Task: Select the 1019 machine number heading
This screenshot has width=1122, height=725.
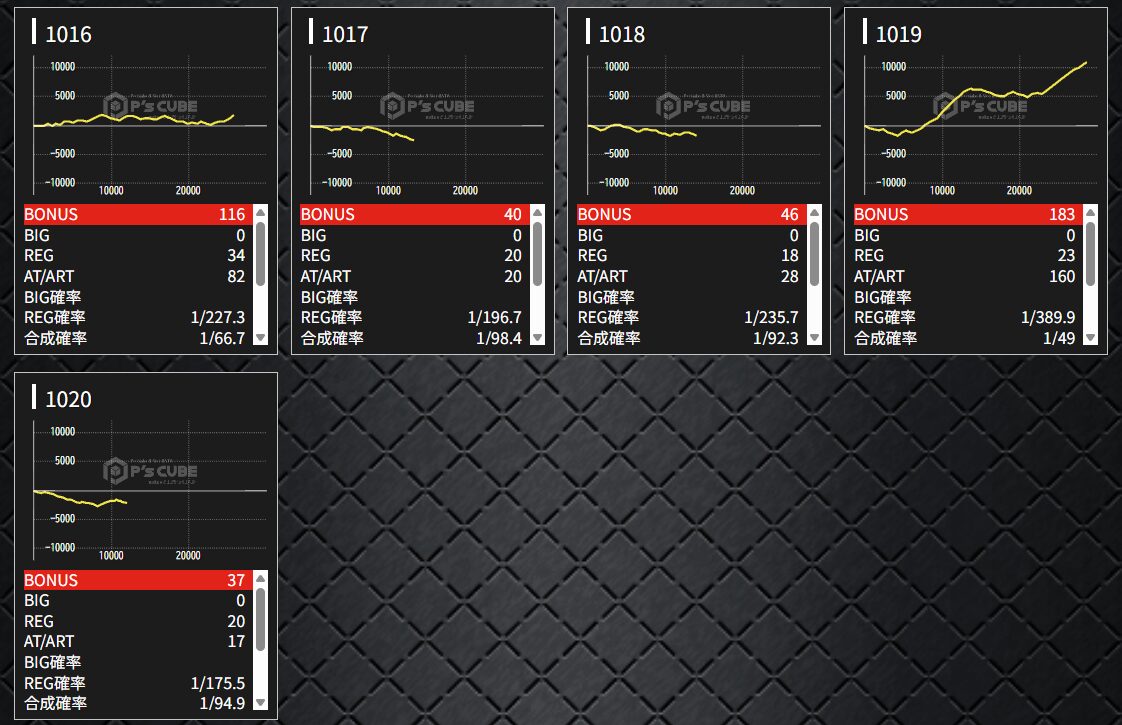Action: (x=898, y=34)
